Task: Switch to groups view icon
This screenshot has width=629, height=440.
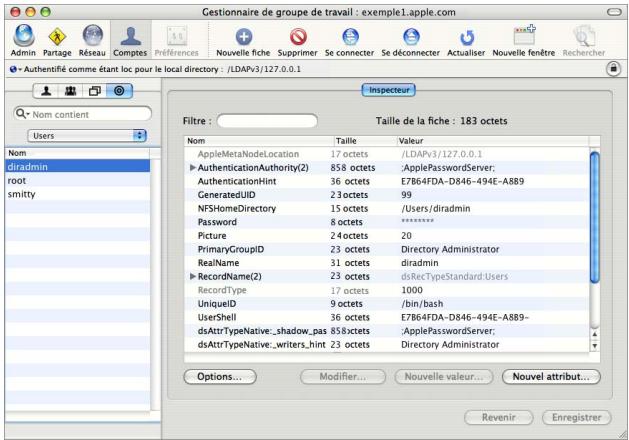Action: point(71,91)
